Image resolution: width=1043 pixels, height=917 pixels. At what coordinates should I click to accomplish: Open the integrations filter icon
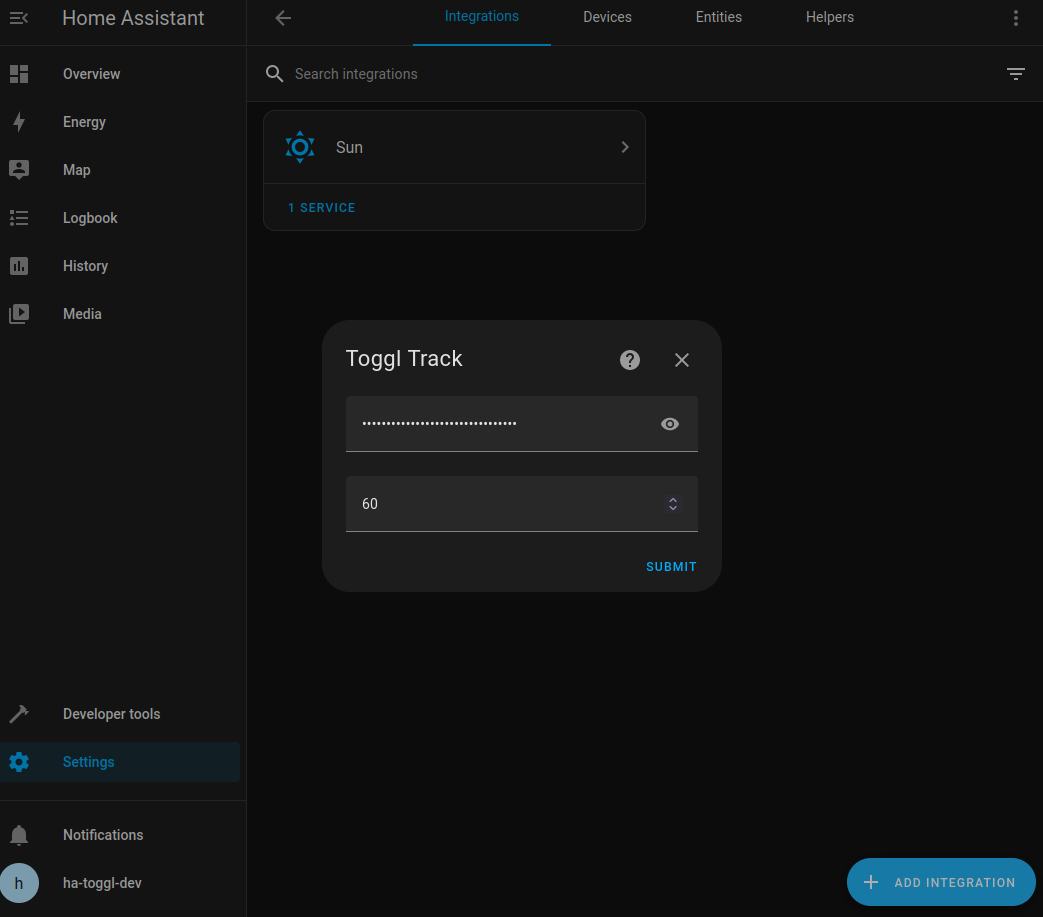pyautogui.click(x=1016, y=74)
